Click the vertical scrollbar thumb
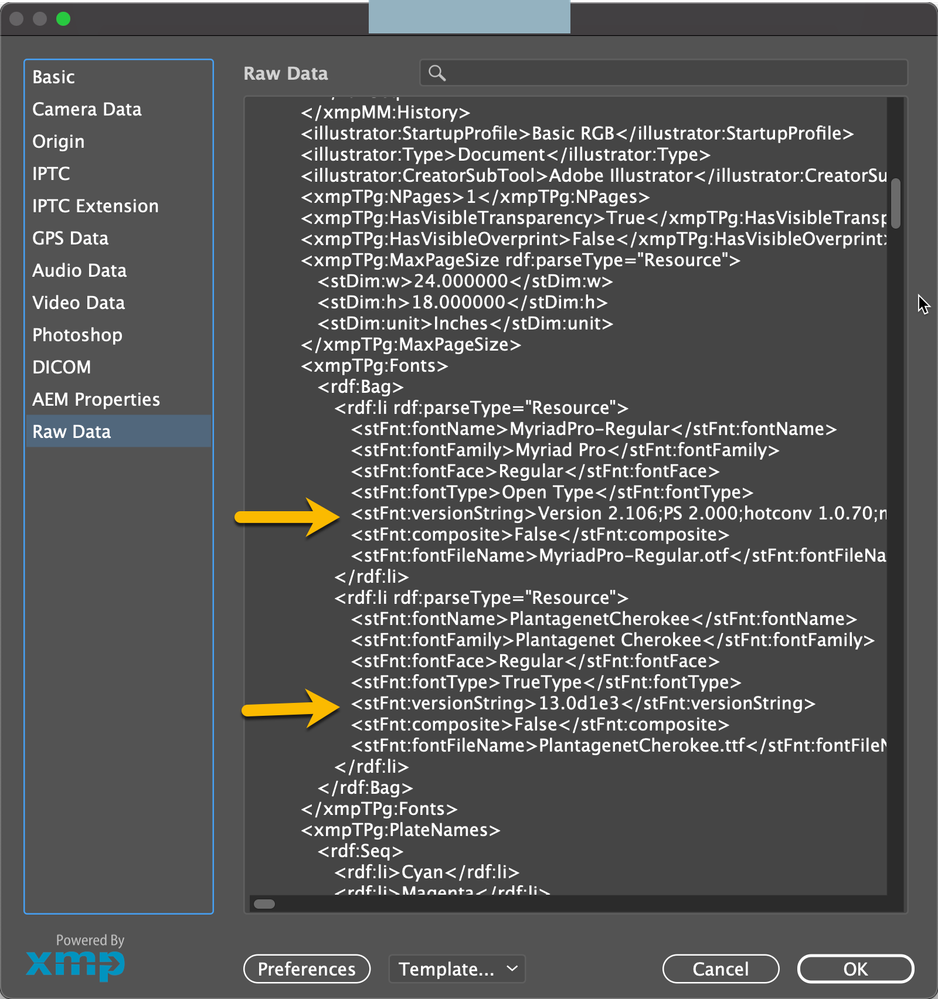This screenshot has width=938, height=999. [896, 203]
